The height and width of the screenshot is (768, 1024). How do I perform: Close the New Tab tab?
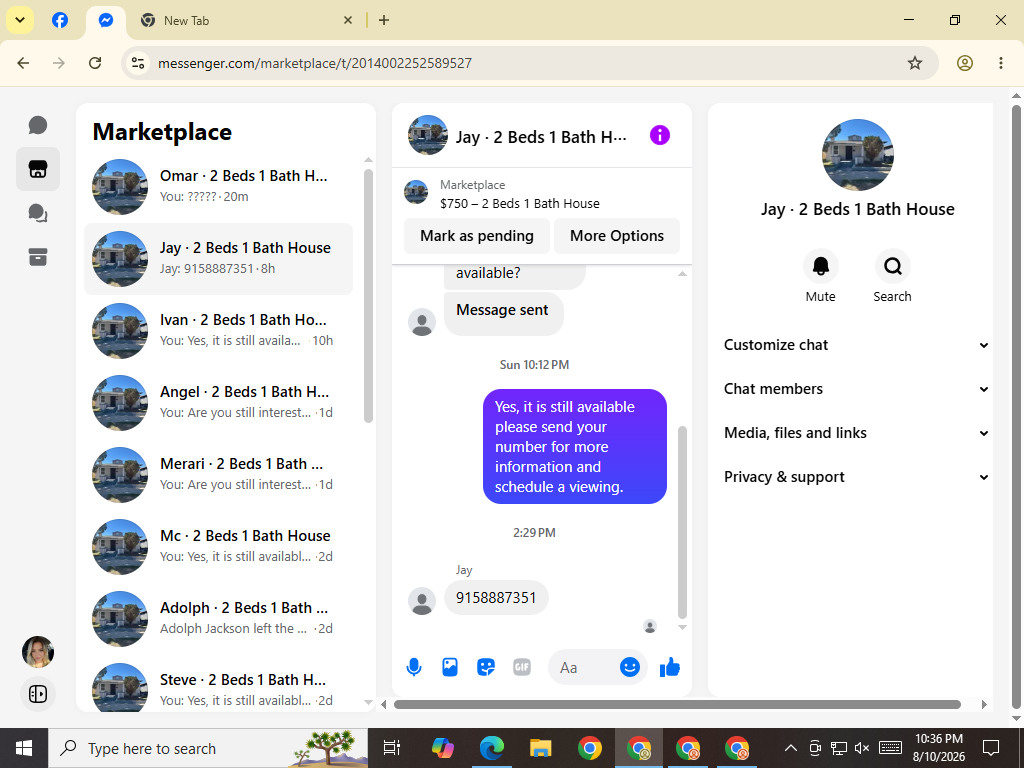click(x=348, y=20)
